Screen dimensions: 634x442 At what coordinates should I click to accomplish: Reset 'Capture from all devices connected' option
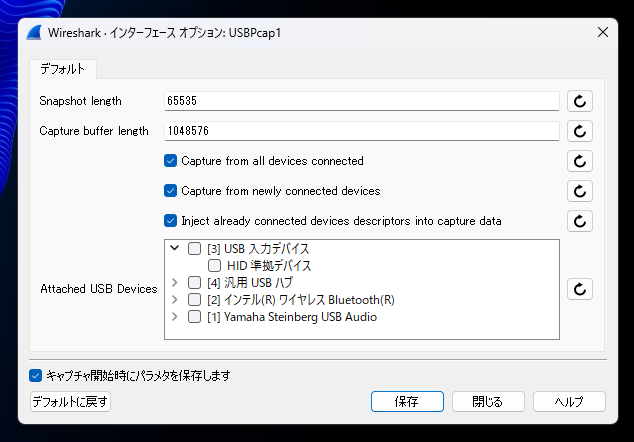click(580, 161)
